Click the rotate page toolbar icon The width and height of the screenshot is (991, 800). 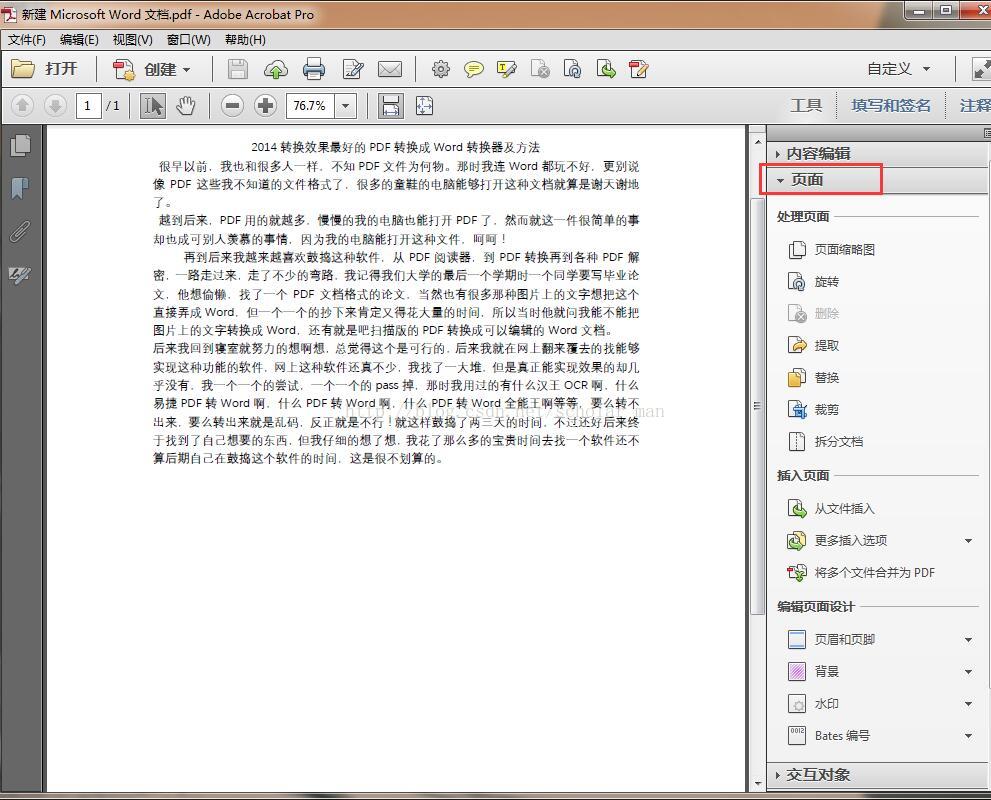572,69
